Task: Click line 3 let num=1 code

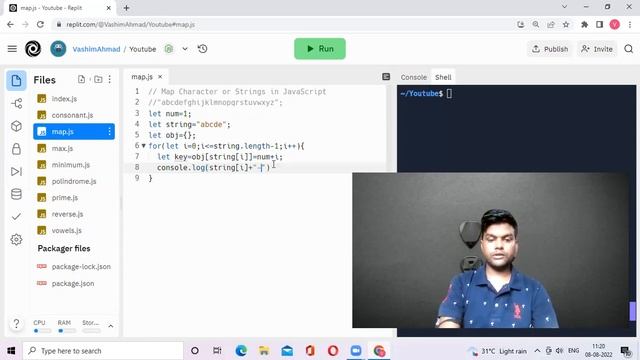Action: point(170,113)
